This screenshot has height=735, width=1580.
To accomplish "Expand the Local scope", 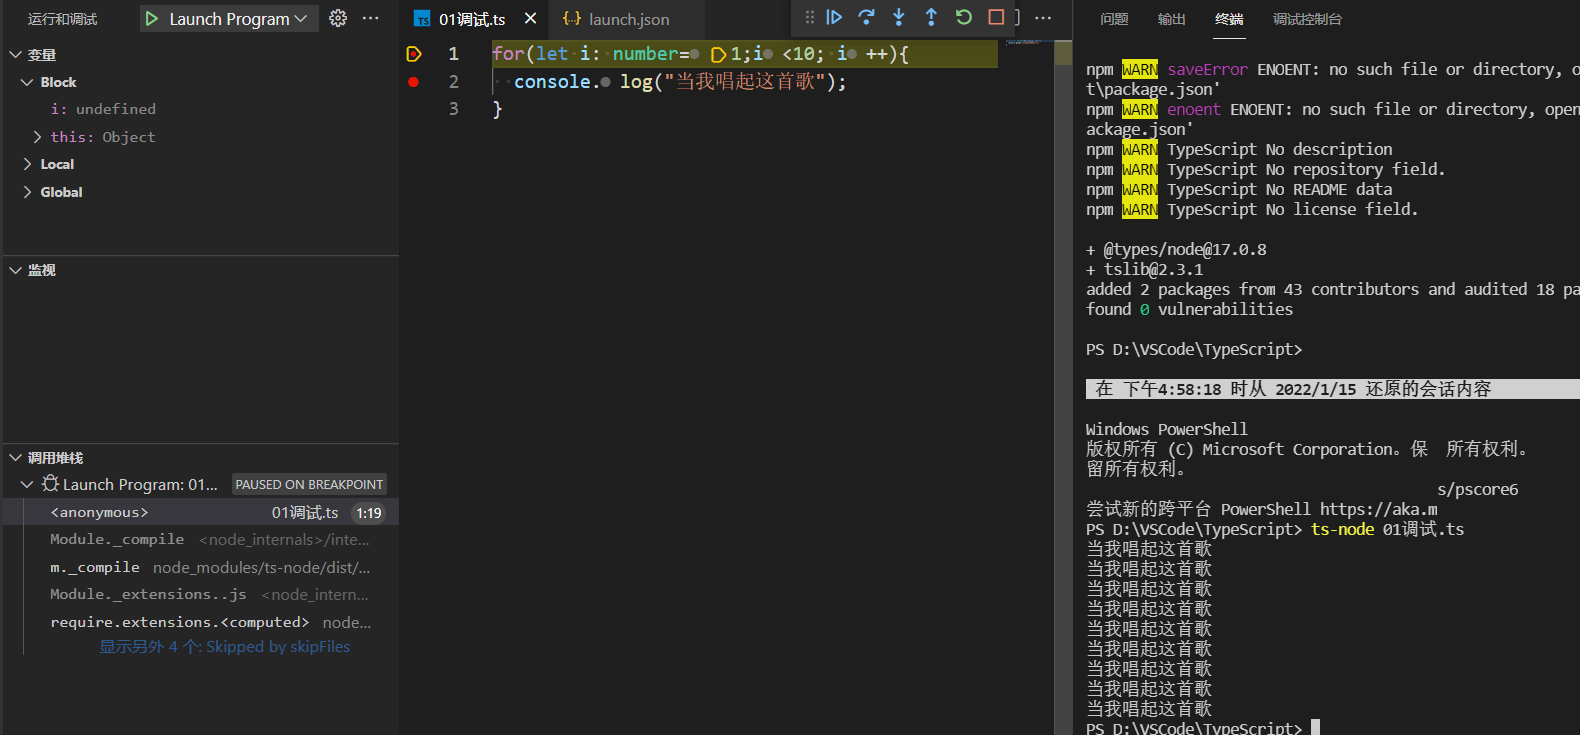I will [27, 164].
